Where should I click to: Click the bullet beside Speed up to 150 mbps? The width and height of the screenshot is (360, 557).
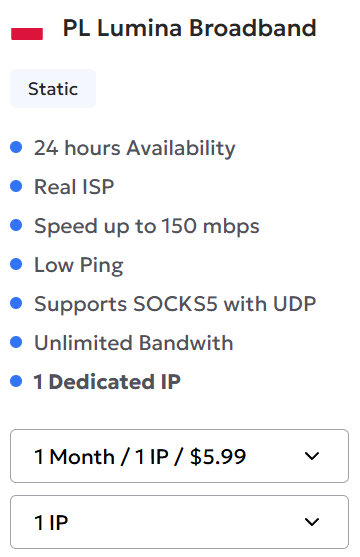pyautogui.click(x=16, y=225)
